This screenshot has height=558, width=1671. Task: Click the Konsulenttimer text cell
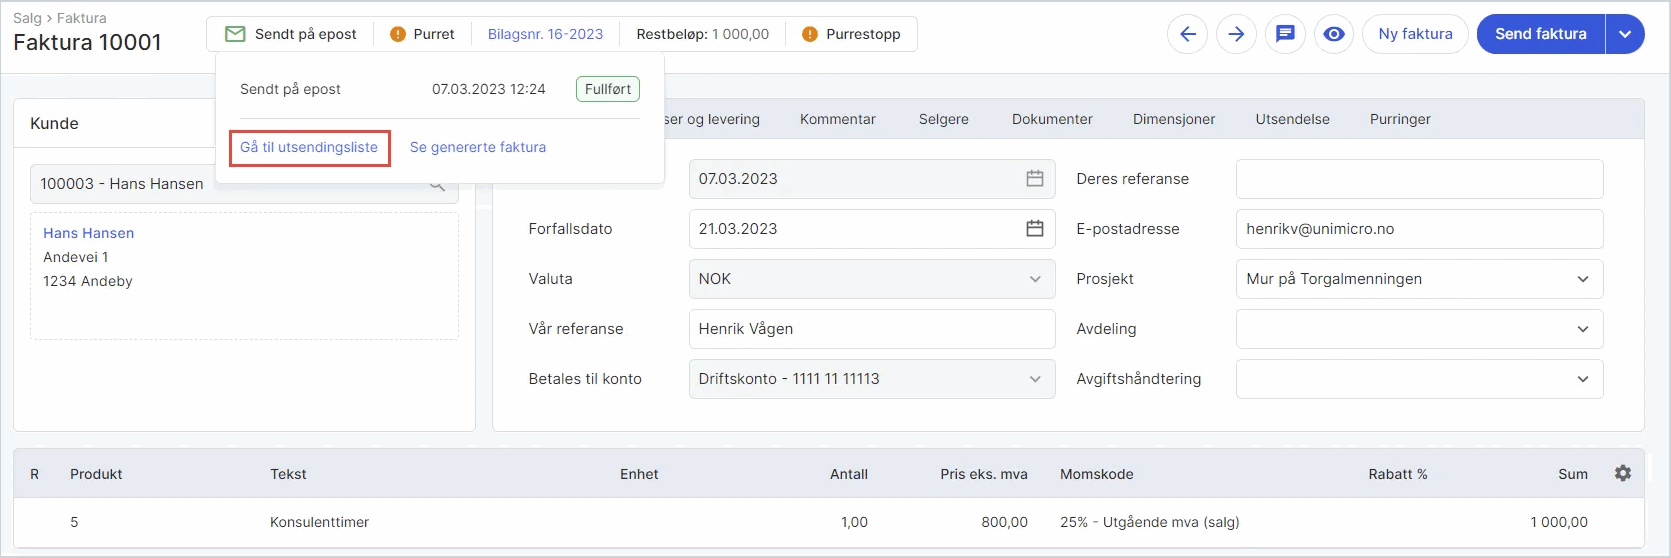[x=319, y=522]
